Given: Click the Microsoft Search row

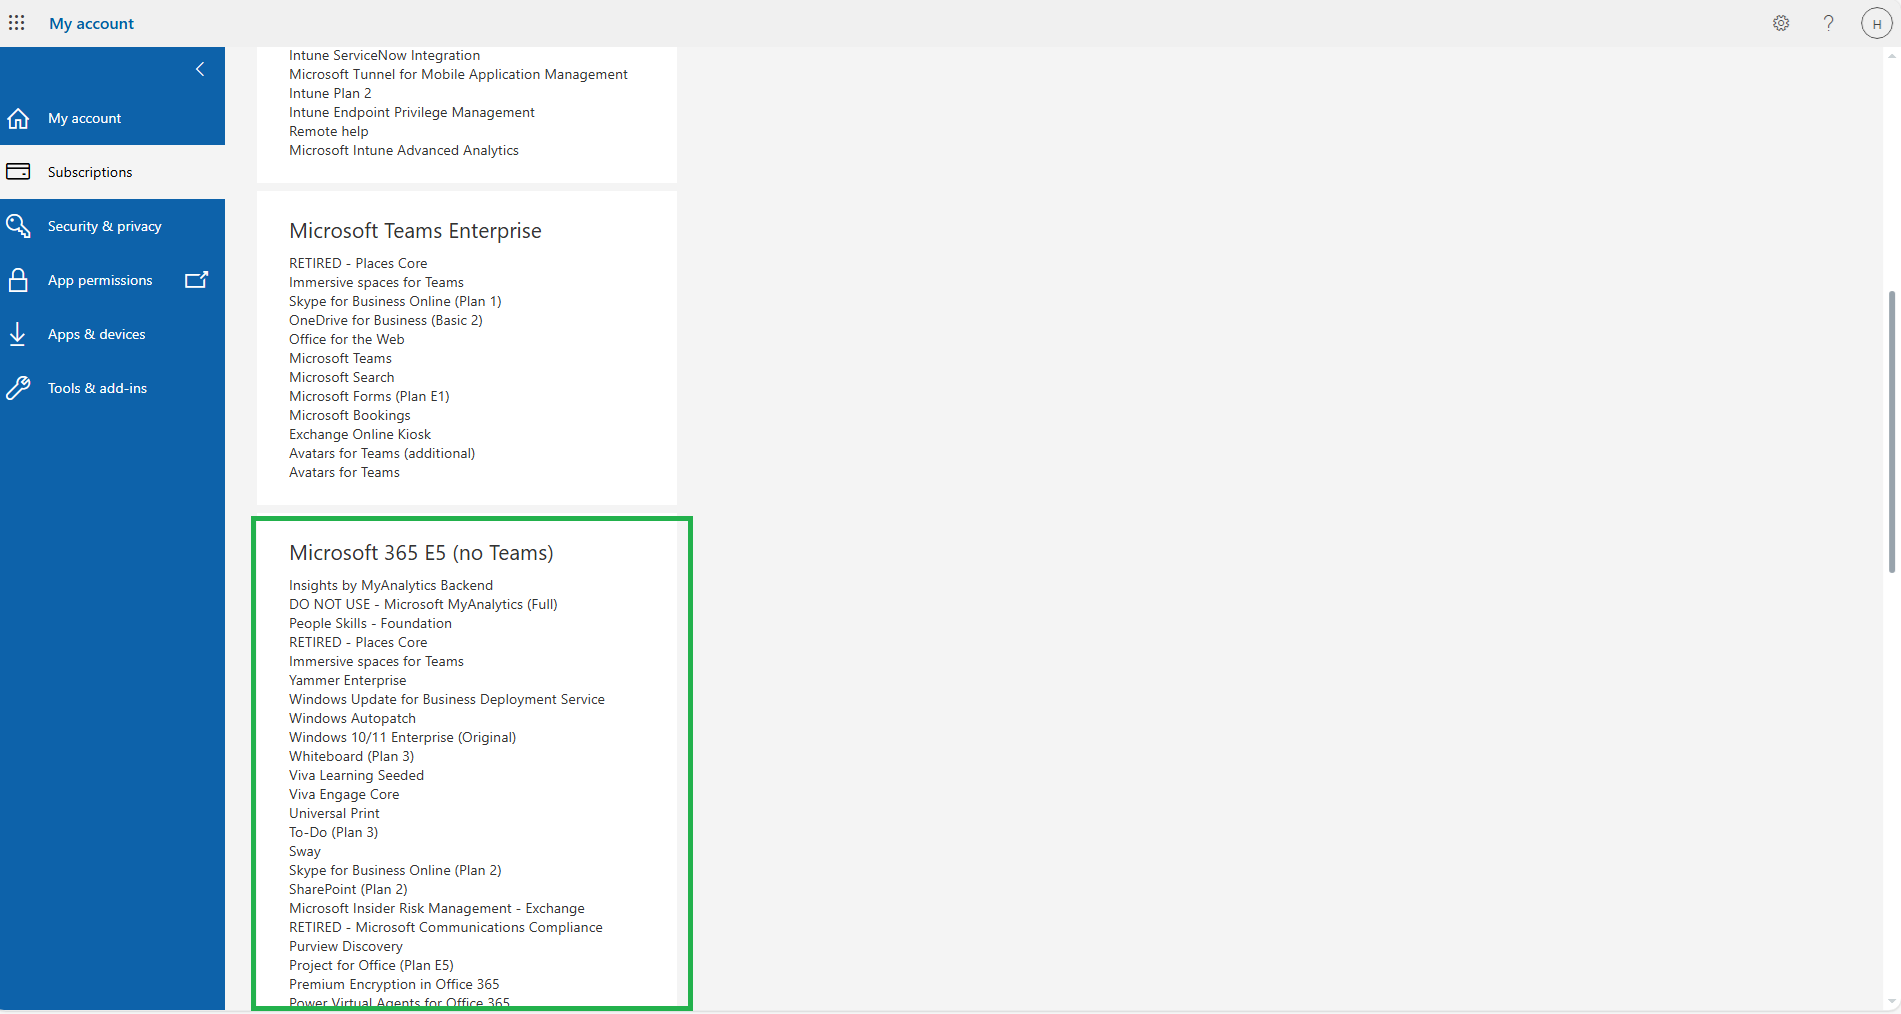Looking at the screenshot, I should coord(342,377).
